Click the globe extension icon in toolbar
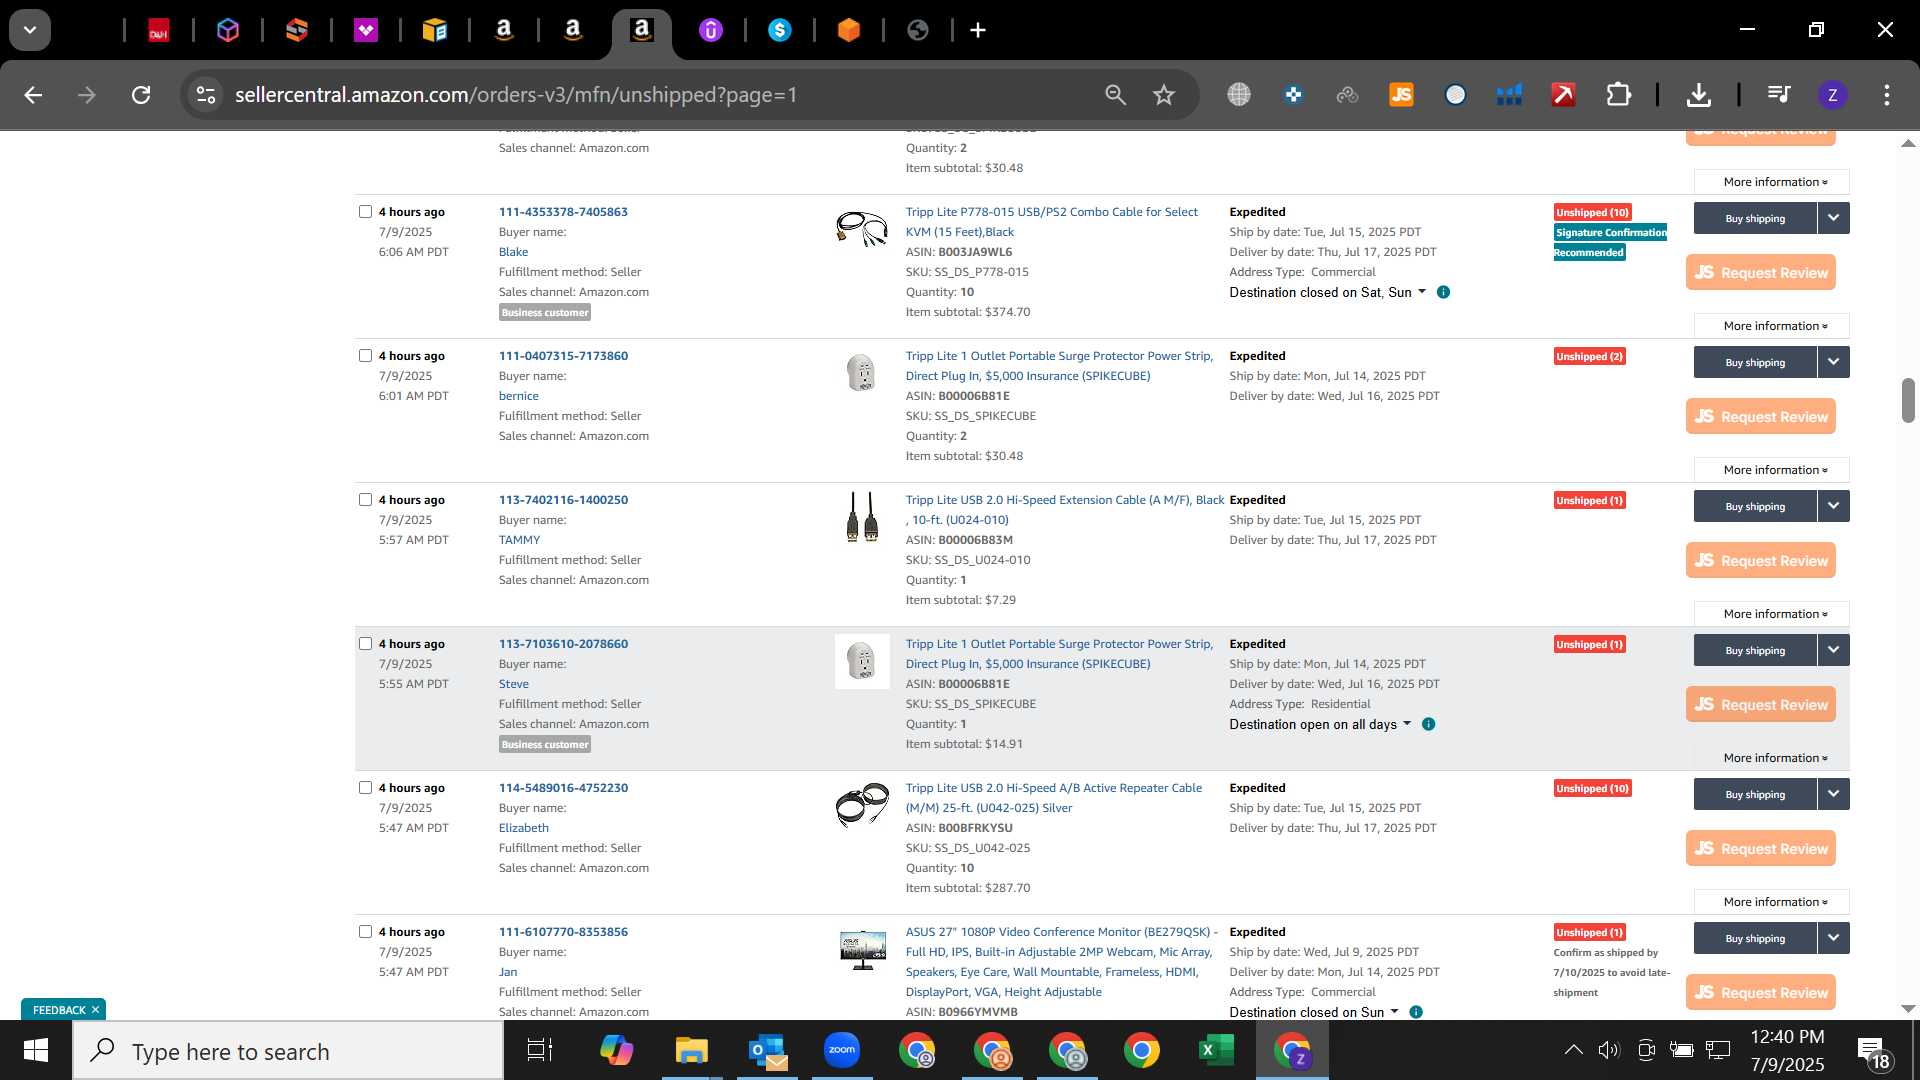Screen dimensions: 1920x1080 click(x=1239, y=95)
